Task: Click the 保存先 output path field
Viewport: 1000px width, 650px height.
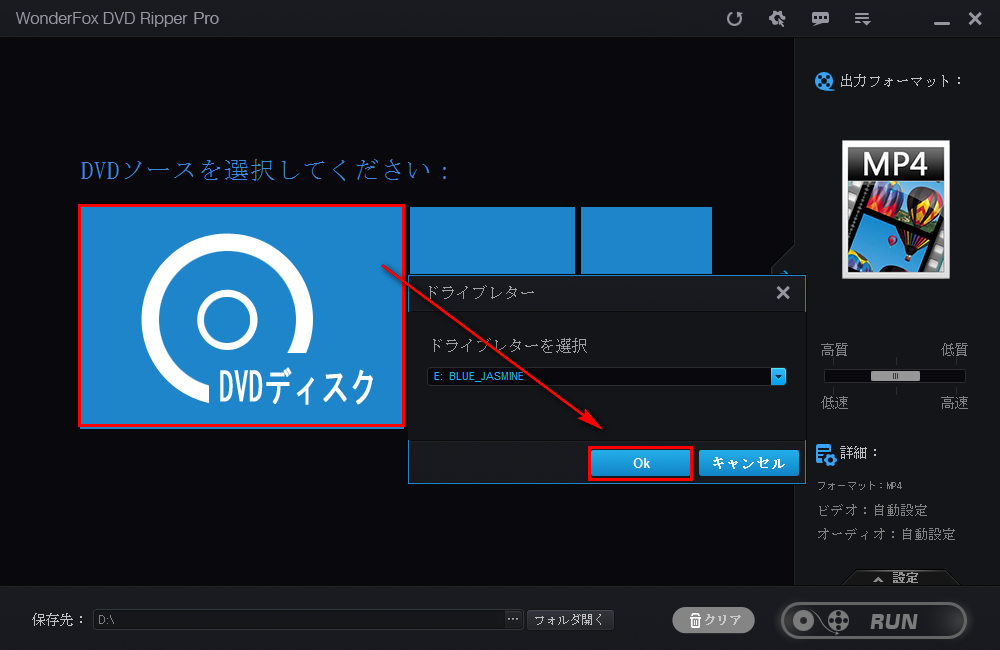Action: [x=300, y=619]
